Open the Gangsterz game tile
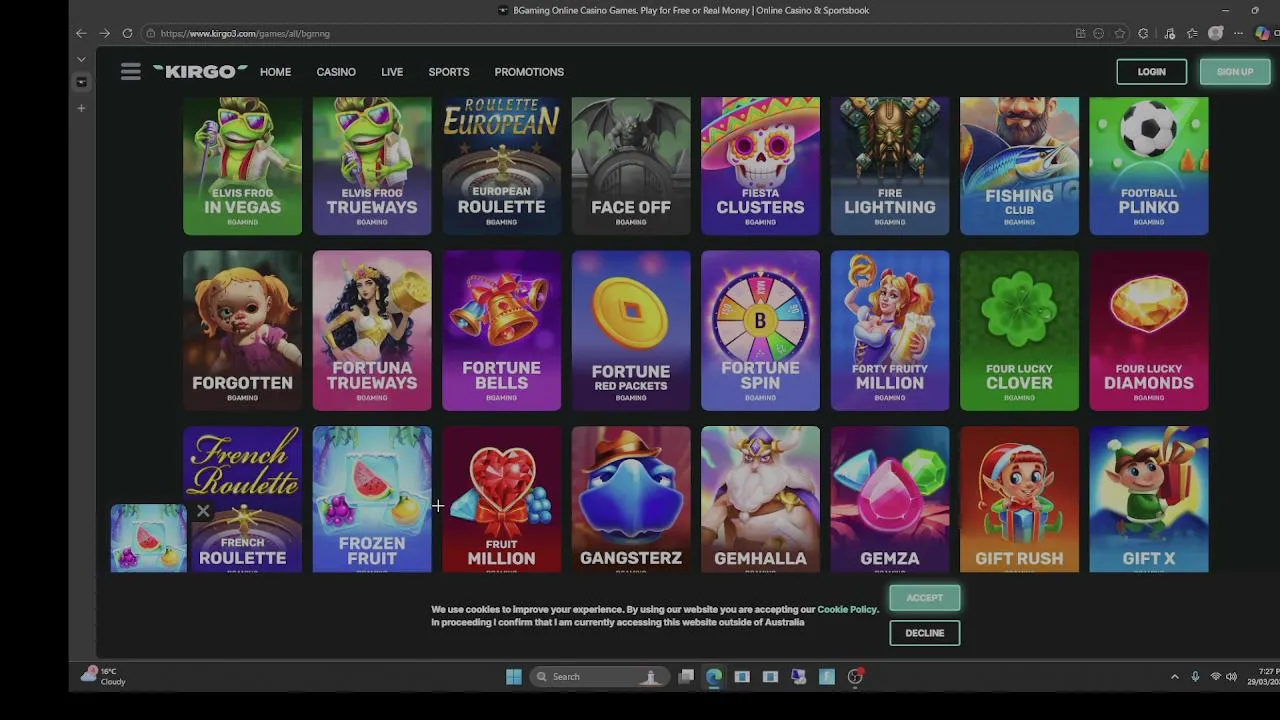 click(631, 500)
